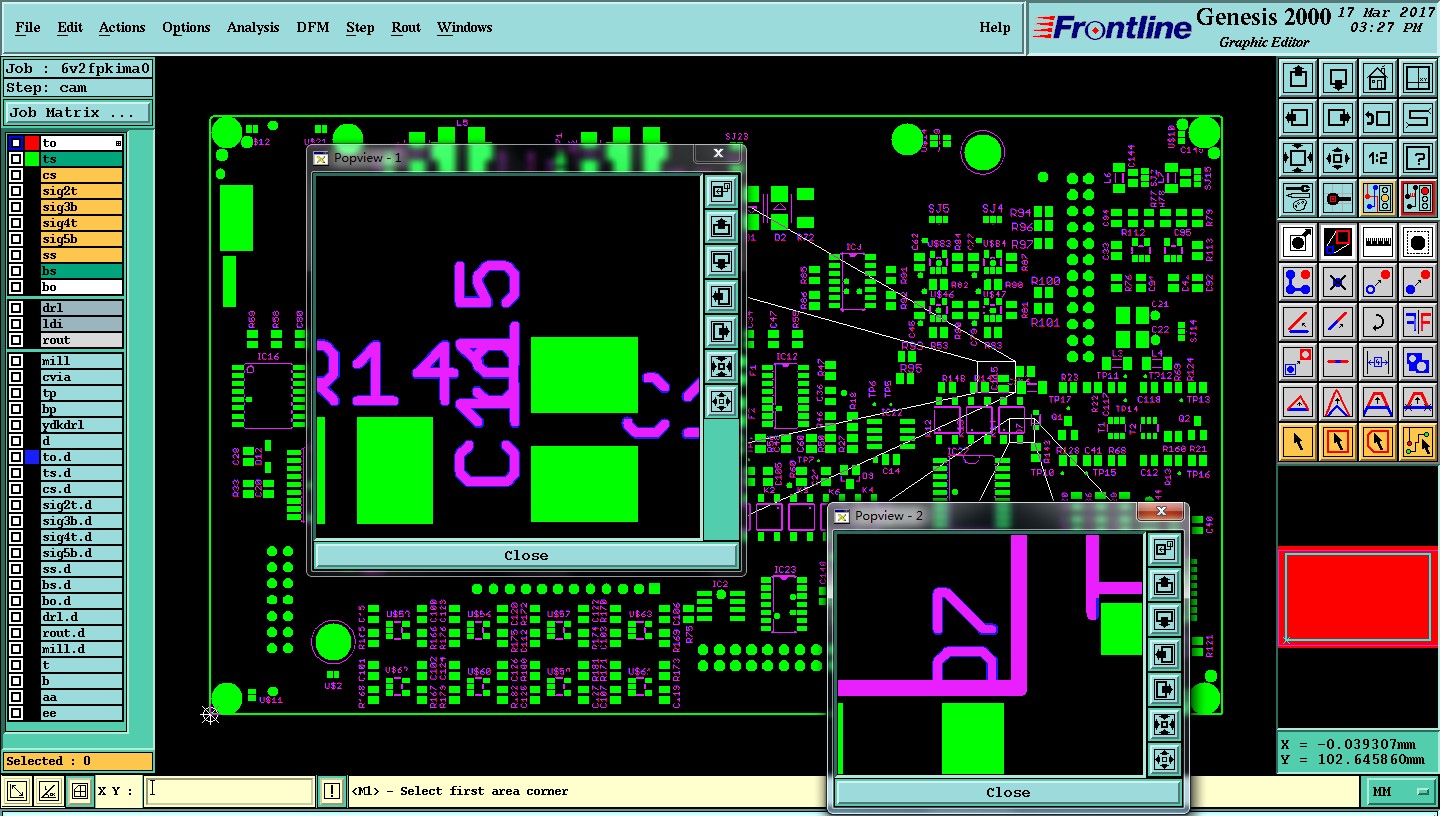This screenshot has height=816, width=1440.
Task: Click the red color swatch on the to layer
Action: click(32, 143)
